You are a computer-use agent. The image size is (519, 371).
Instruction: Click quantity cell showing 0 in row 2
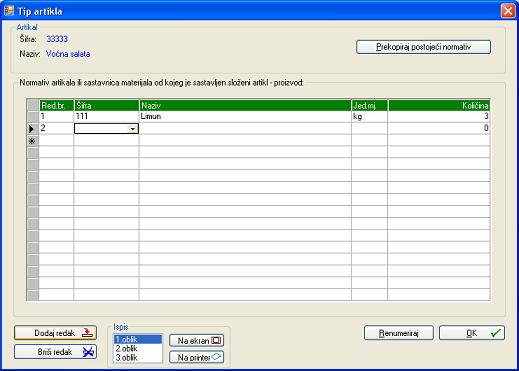point(439,128)
